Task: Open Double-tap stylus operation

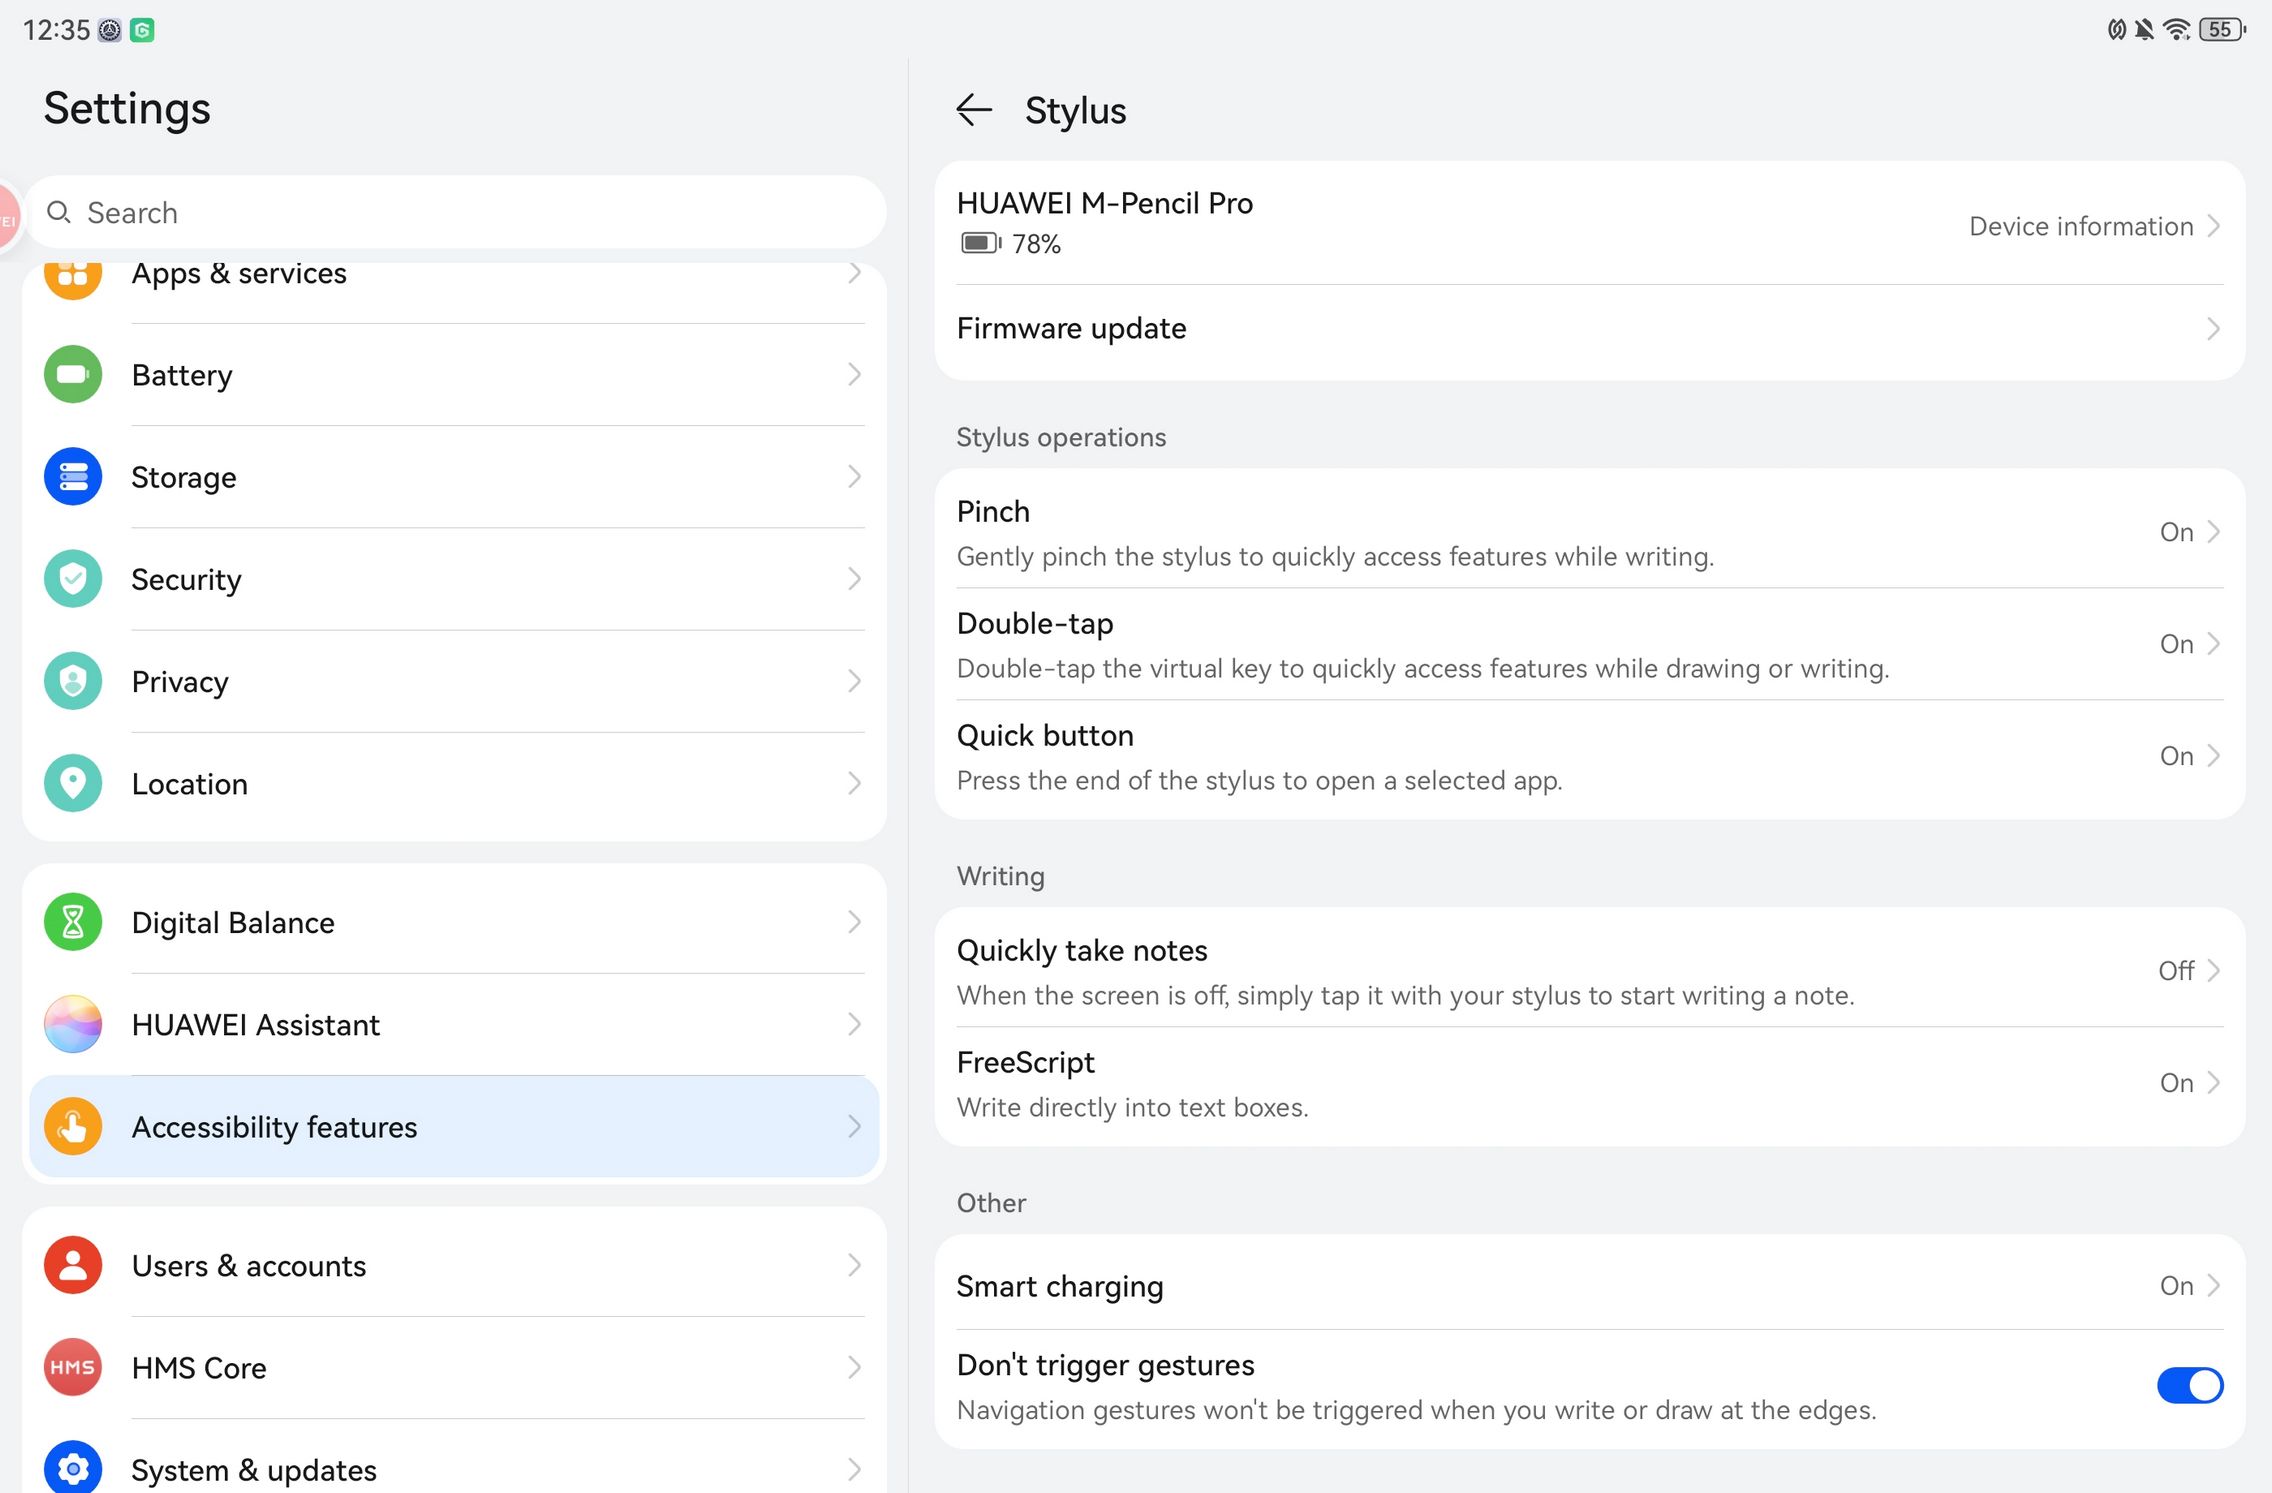Action: click(x=1588, y=644)
